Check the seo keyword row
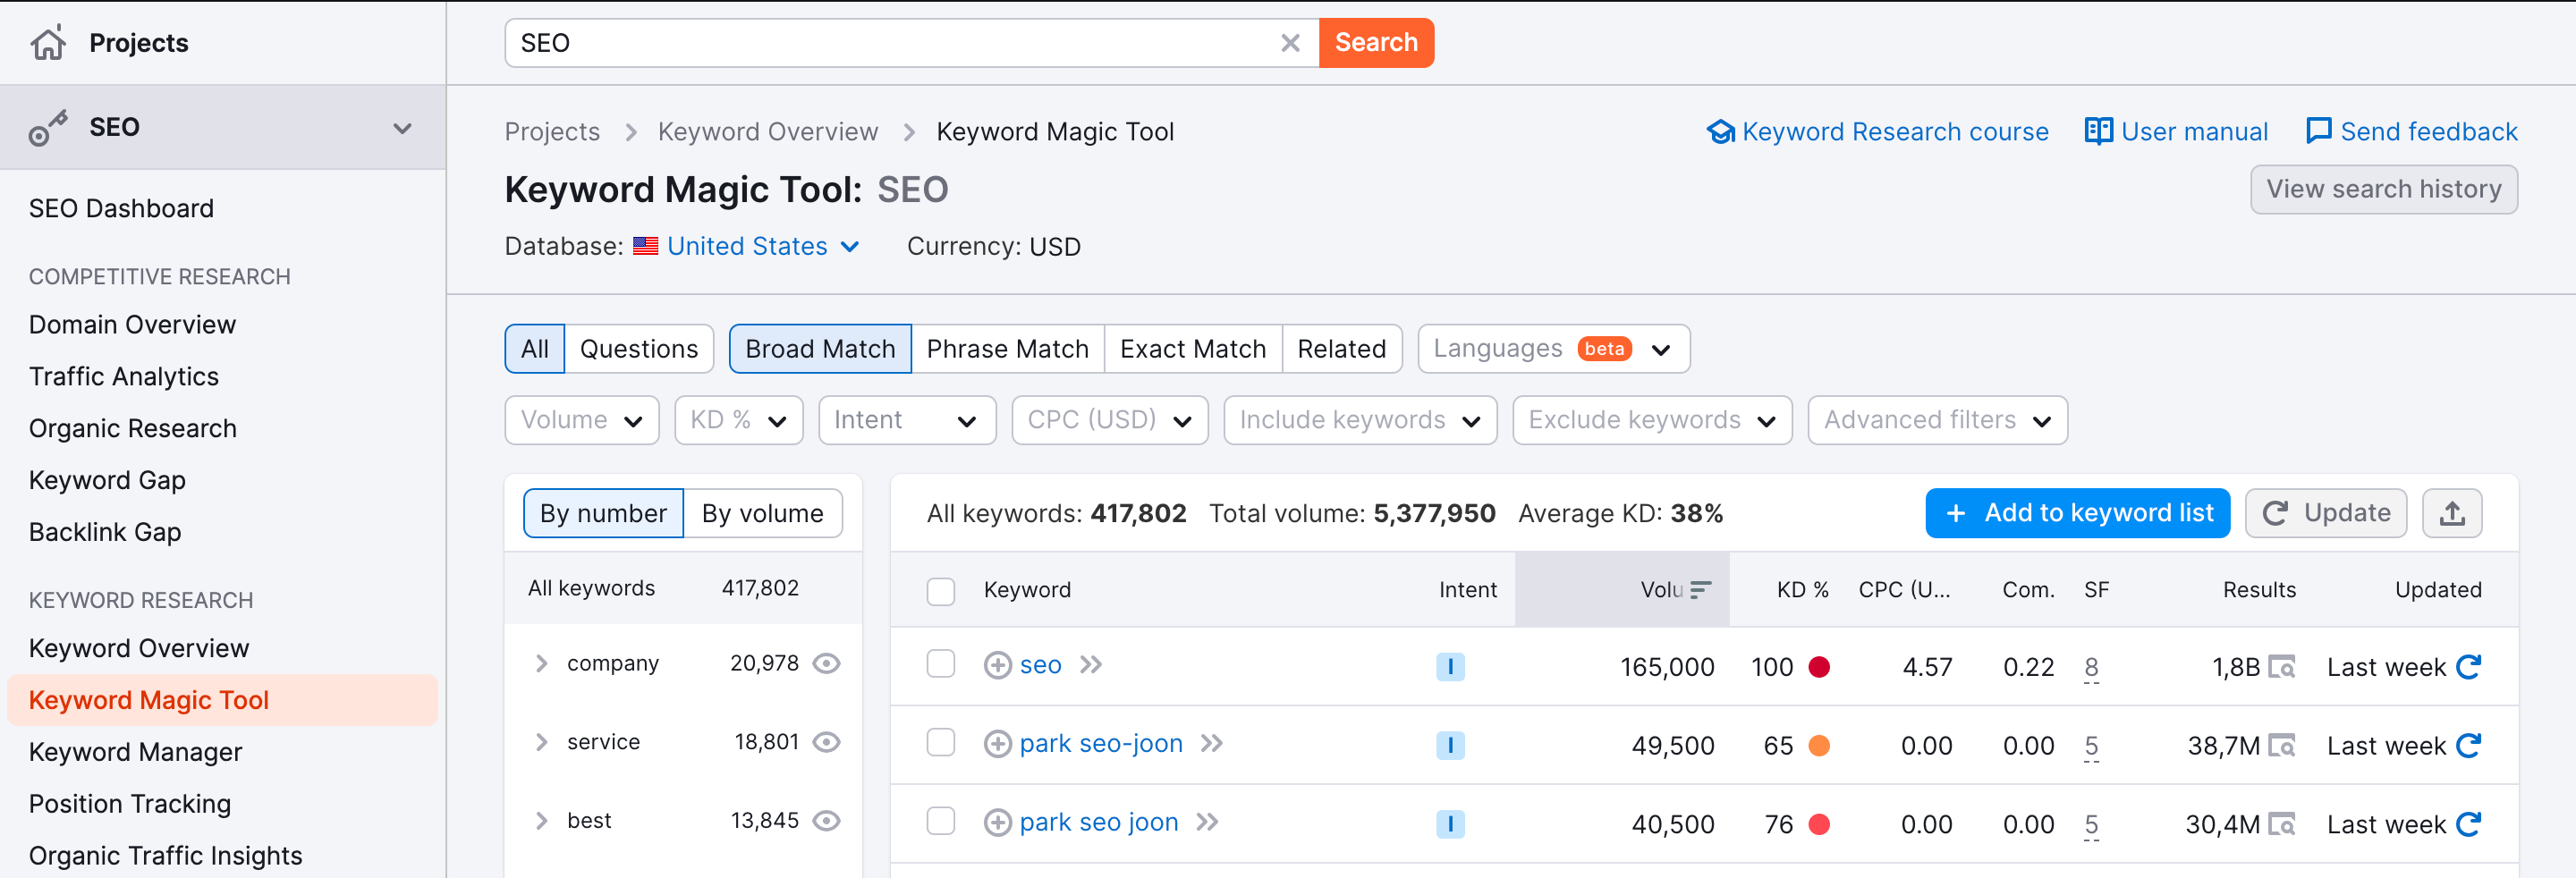The height and width of the screenshot is (878, 2576). 941,664
